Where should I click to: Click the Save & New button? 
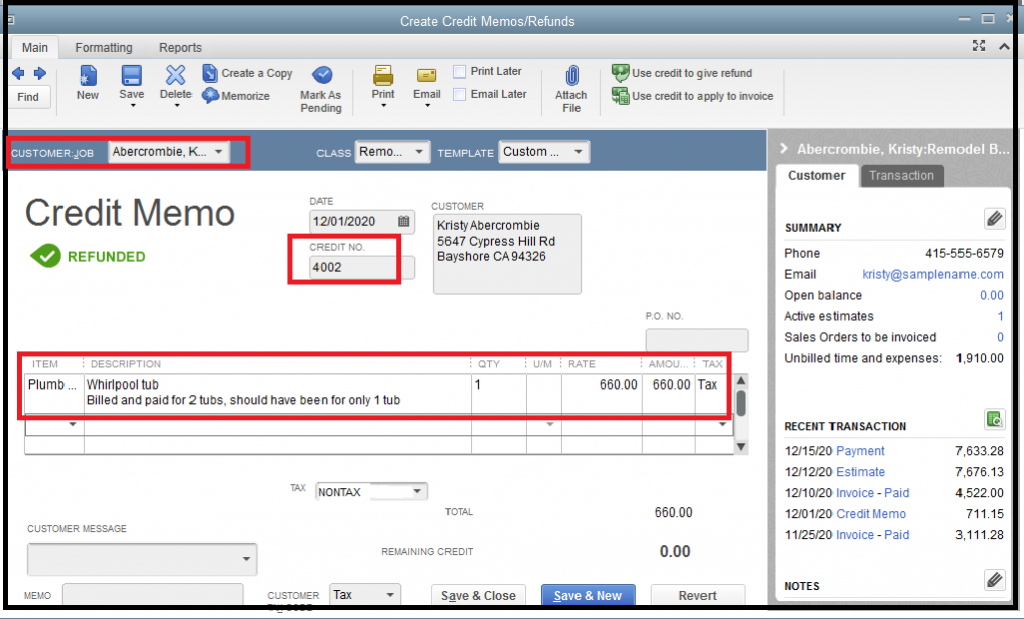point(588,595)
